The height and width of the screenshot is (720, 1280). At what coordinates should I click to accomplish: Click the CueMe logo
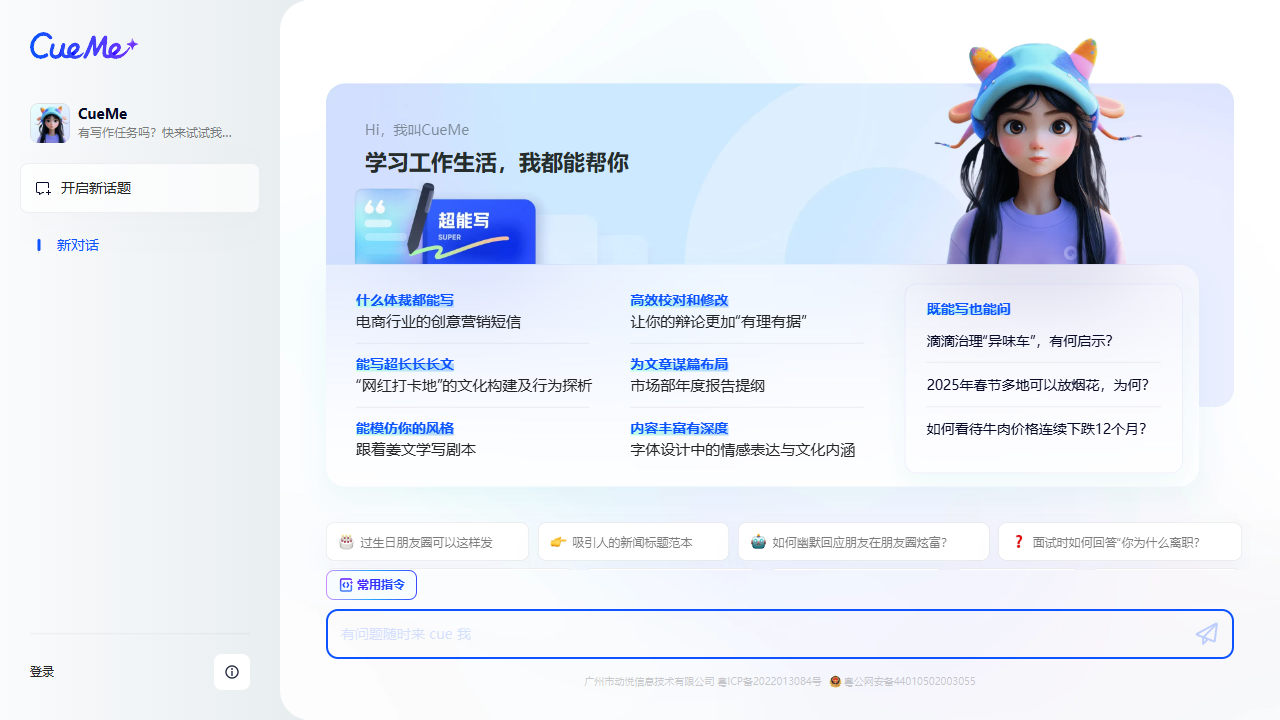pyautogui.click(x=83, y=46)
